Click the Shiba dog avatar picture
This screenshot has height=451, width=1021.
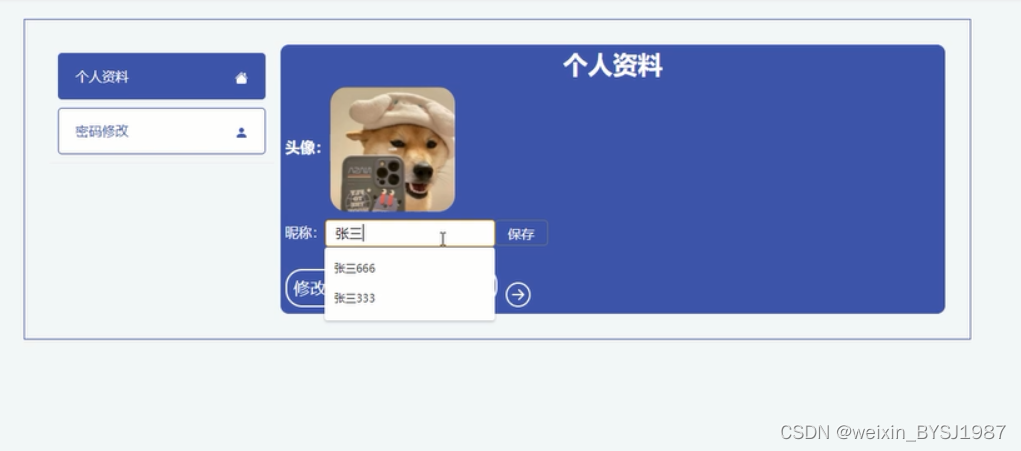393,150
